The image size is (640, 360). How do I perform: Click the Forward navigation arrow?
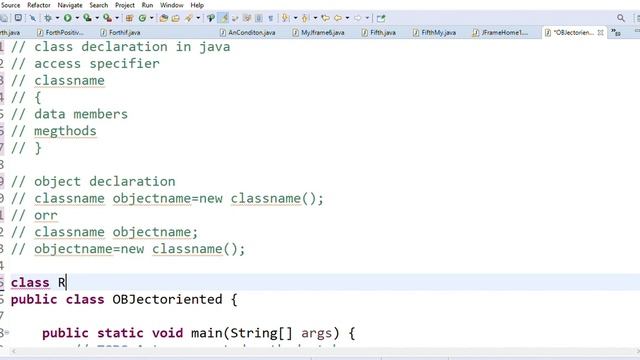(x=358, y=18)
